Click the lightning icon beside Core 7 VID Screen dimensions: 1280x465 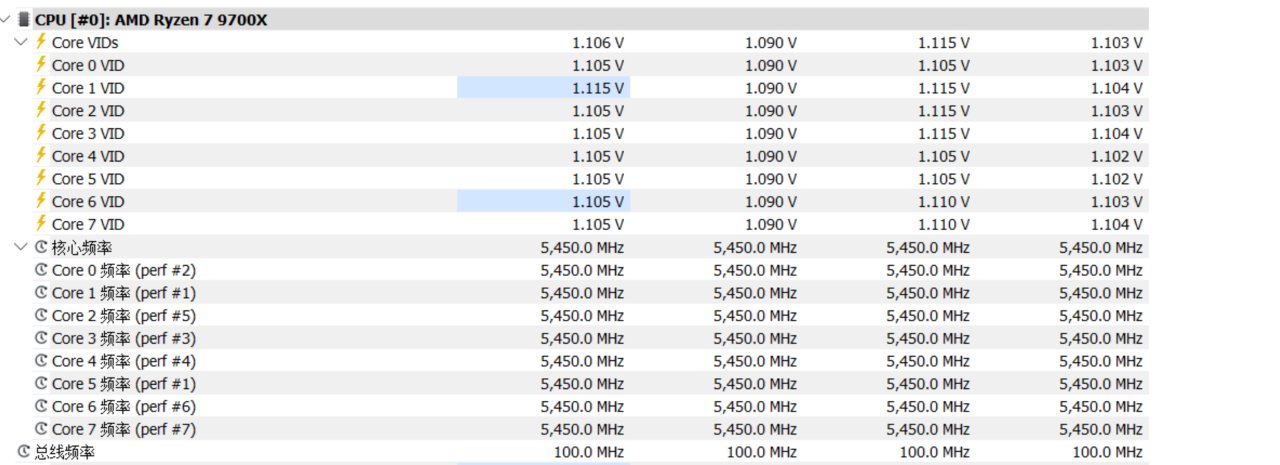coord(41,224)
